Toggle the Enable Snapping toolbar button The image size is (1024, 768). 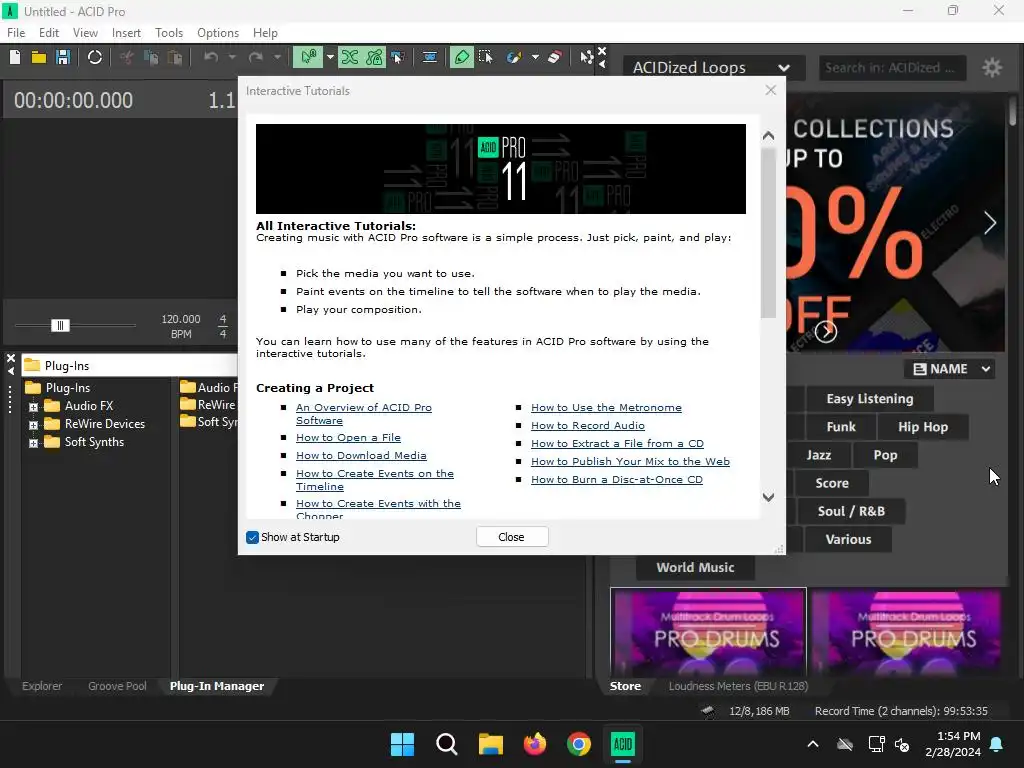[x=308, y=57]
